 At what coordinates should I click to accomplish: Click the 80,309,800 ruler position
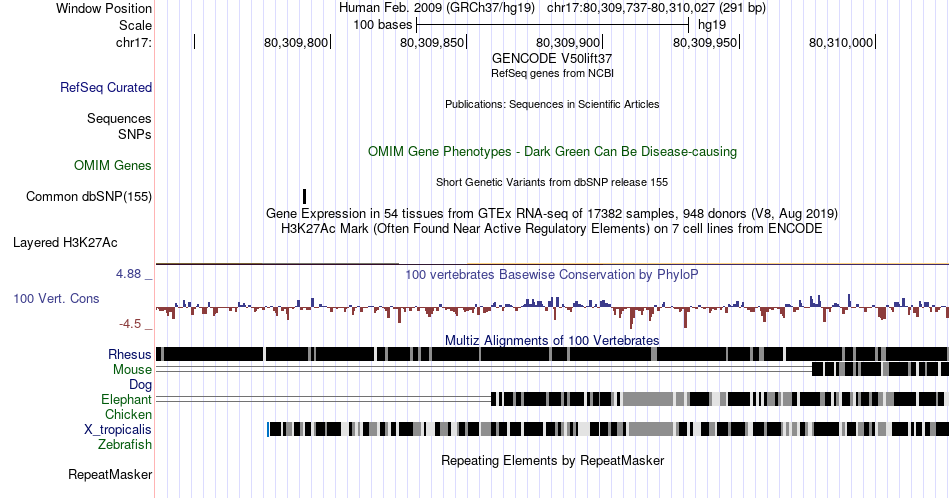(296, 42)
